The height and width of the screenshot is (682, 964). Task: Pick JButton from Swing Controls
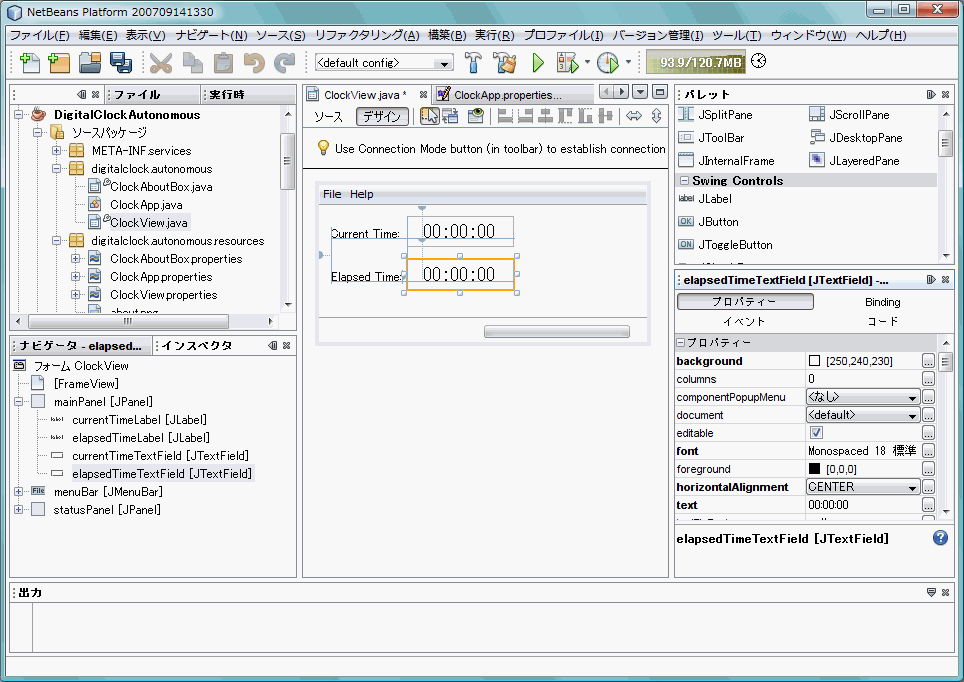click(x=708, y=221)
